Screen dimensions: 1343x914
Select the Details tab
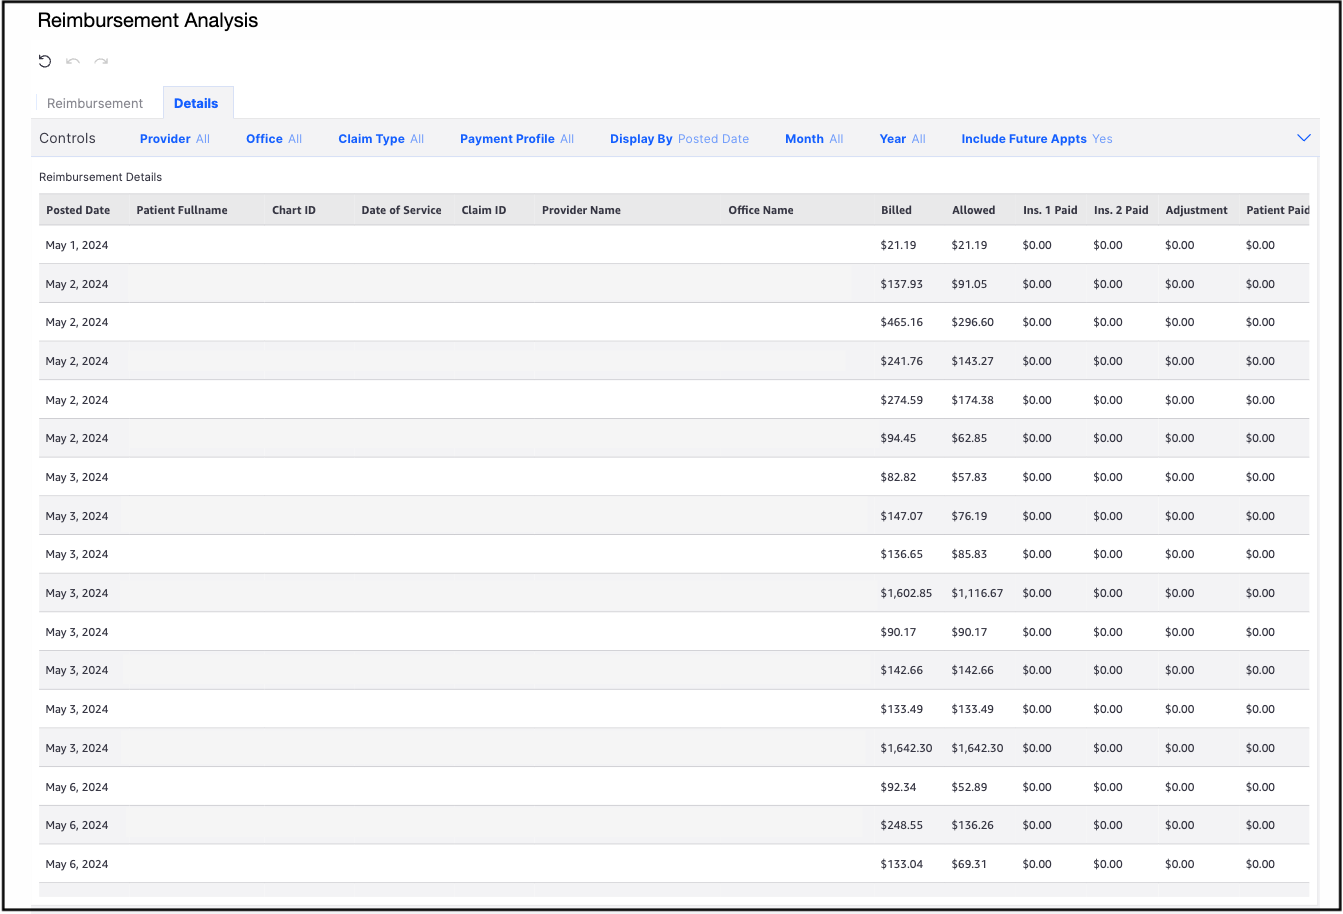click(196, 103)
